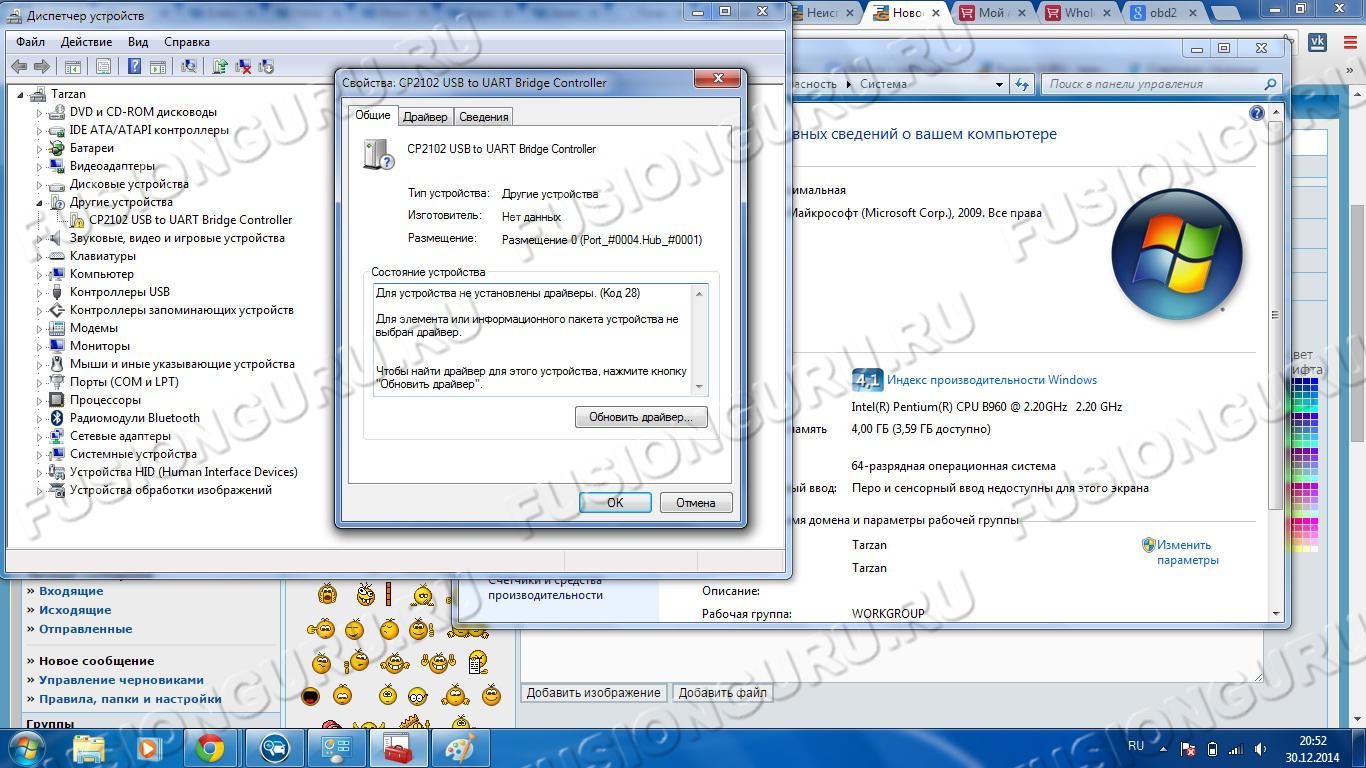Expand Сетевые адаптеры node

40,437
